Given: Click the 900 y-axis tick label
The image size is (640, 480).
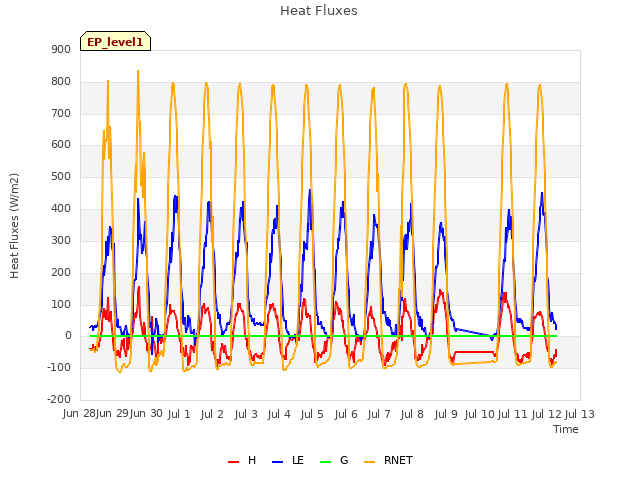Looking at the screenshot, I should coord(61,50).
